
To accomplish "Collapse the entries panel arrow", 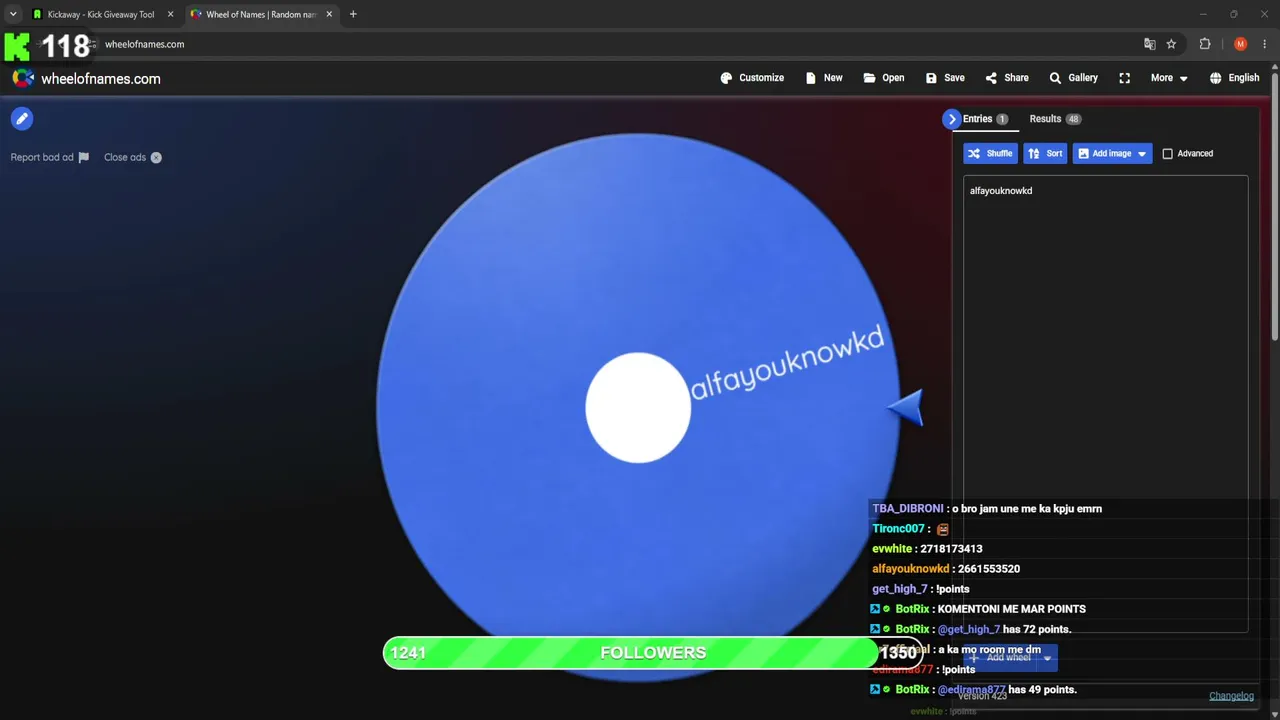I will coord(951,119).
